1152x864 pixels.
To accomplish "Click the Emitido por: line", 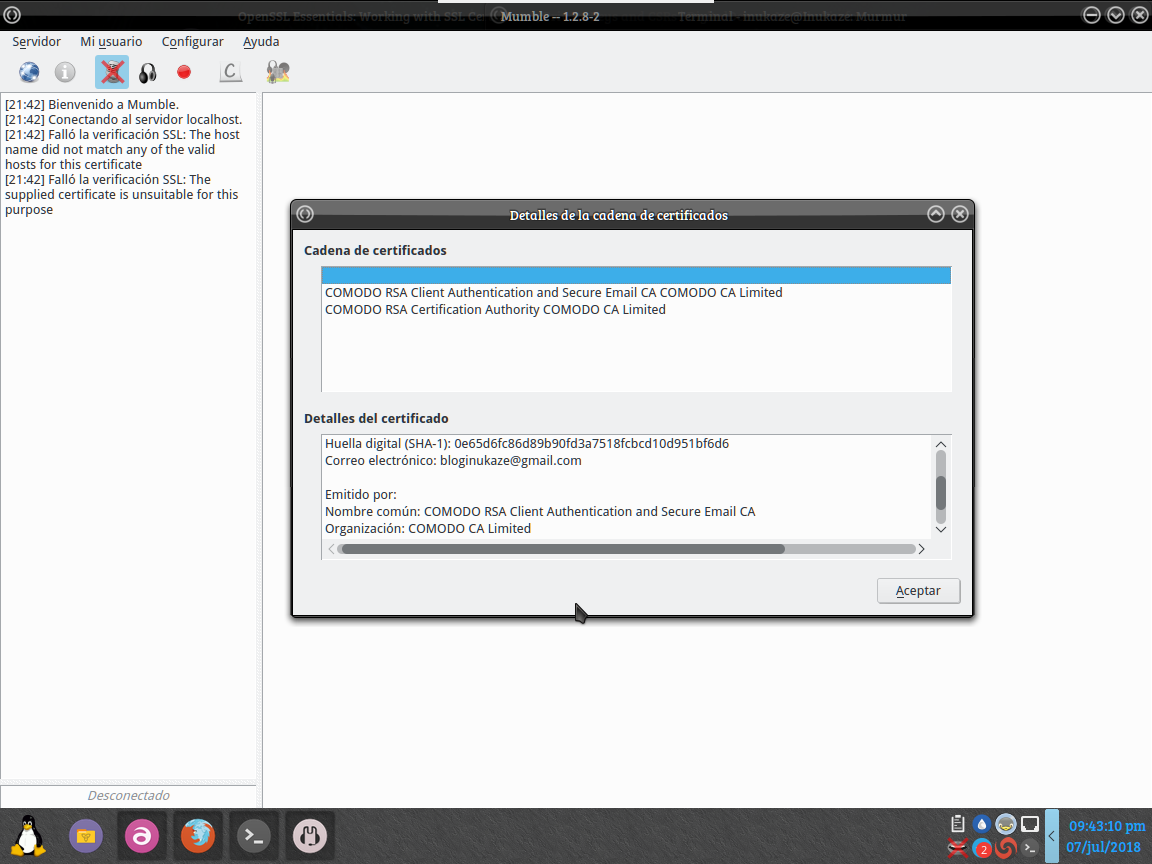I will coord(361,494).
